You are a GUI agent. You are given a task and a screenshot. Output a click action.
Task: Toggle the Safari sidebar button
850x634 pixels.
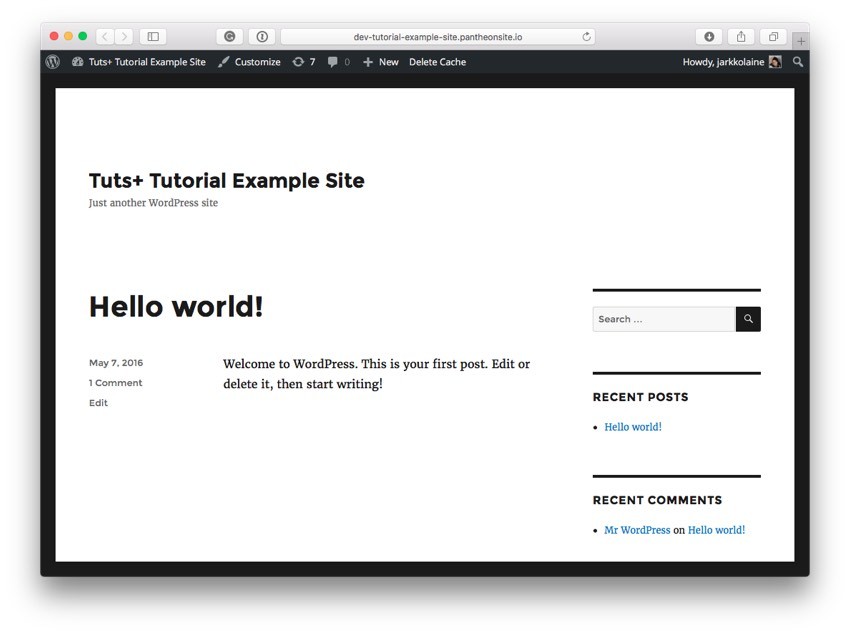[153, 36]
